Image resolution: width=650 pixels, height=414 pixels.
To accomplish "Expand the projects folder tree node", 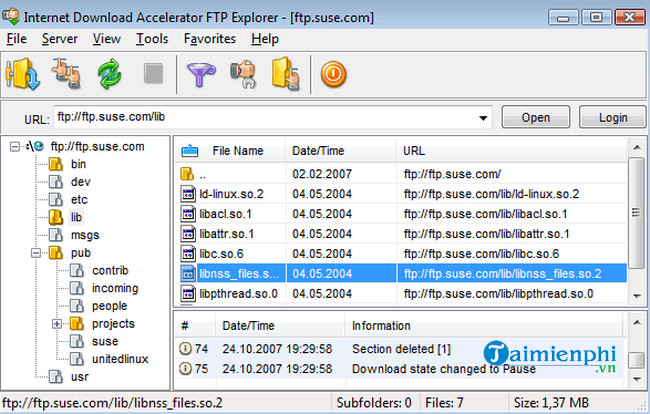I will pos(57,324).
